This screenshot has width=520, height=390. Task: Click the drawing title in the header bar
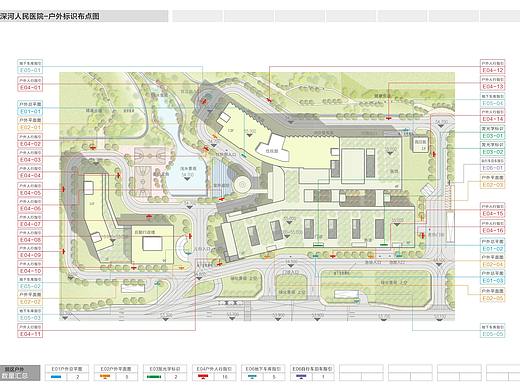pos(49,16)
